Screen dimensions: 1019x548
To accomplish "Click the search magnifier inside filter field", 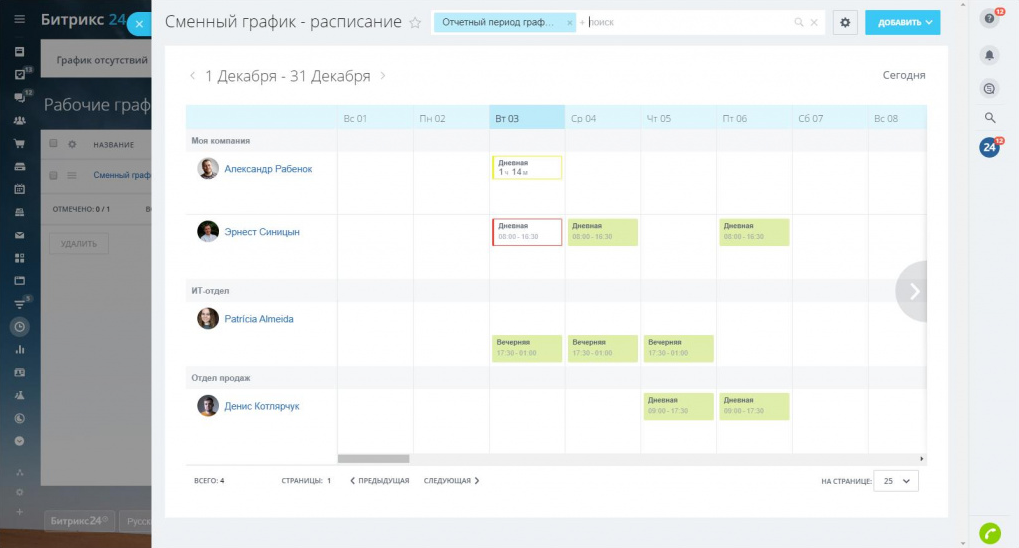I will pyautogui.click(x=799, y=22).
